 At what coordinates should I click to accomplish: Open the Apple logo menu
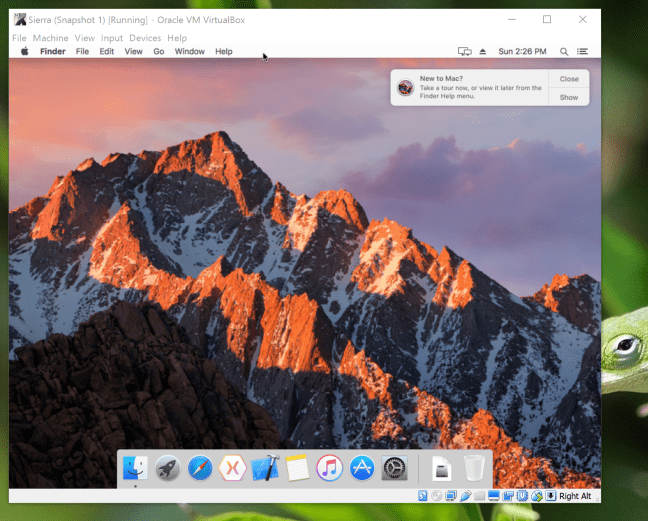pyautogui.click(x=25, y=51)
